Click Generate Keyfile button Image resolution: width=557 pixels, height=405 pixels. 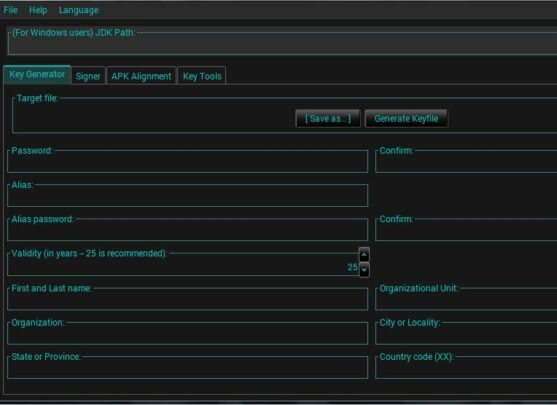tap(406, 118)
